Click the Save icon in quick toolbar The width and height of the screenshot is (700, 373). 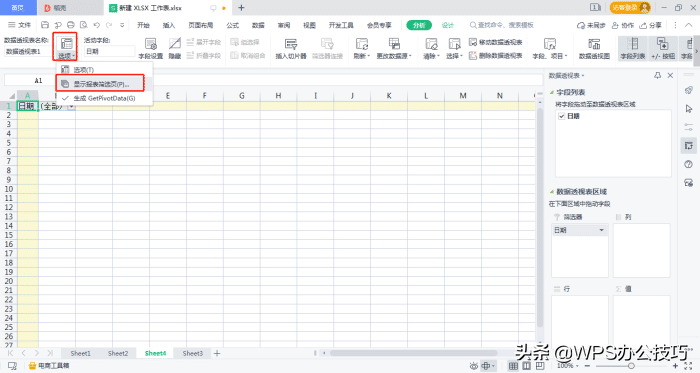point(45,25)
